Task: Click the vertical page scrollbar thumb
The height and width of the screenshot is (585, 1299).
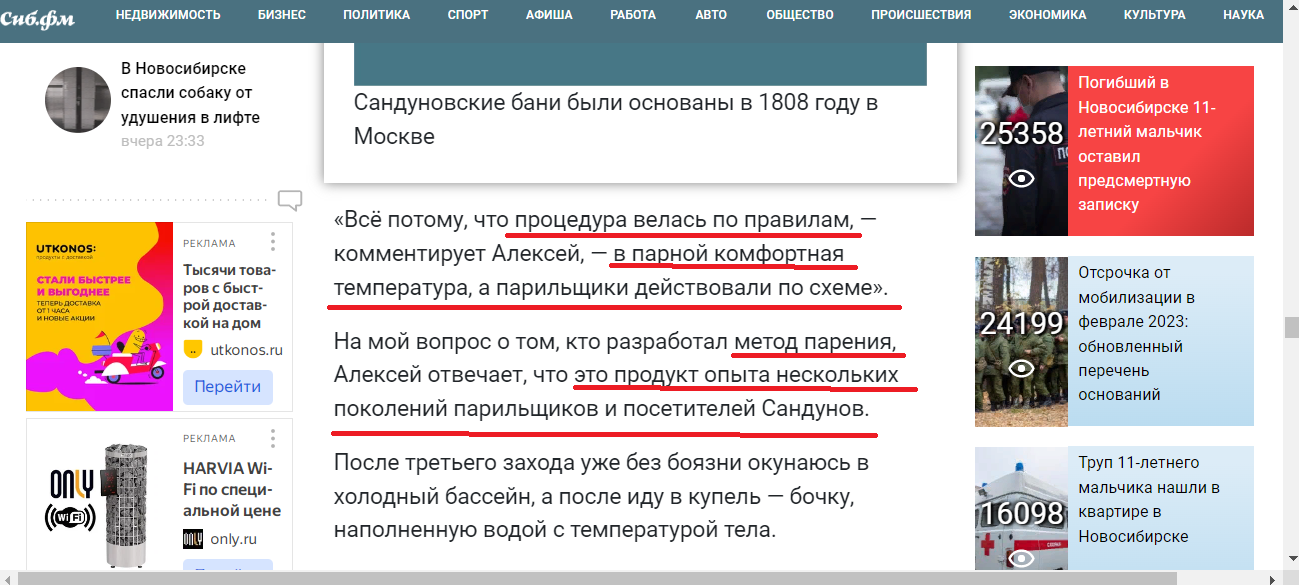Action: [x=1291, y=328]
